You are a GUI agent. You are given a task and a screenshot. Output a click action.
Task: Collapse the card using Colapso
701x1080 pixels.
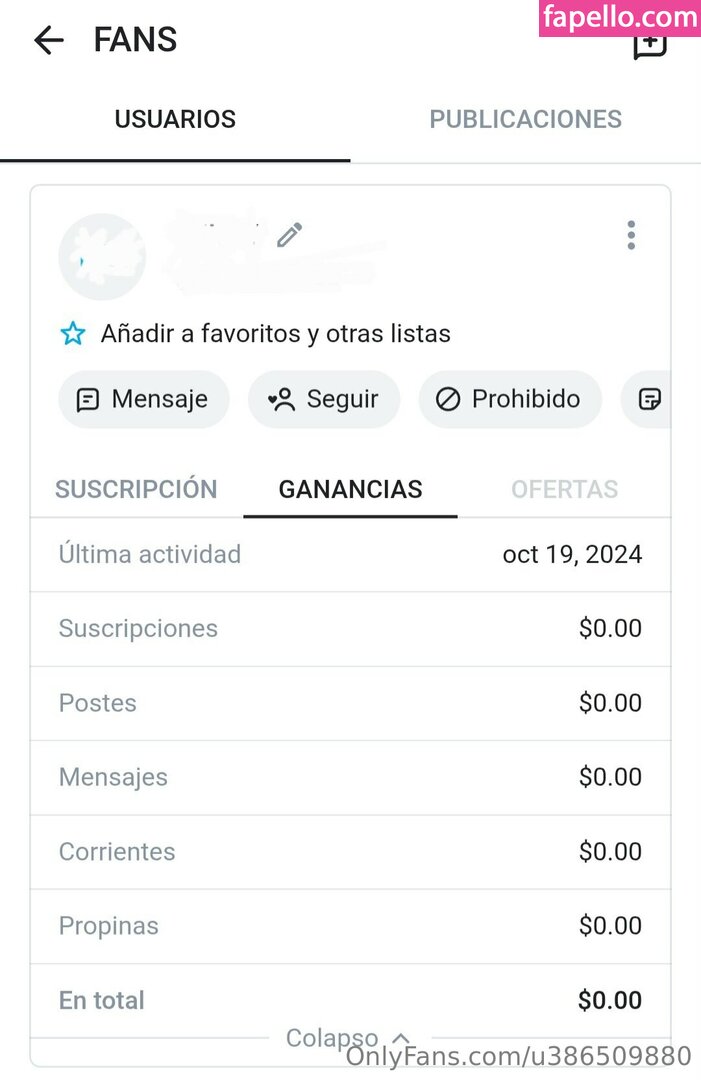332,1038
